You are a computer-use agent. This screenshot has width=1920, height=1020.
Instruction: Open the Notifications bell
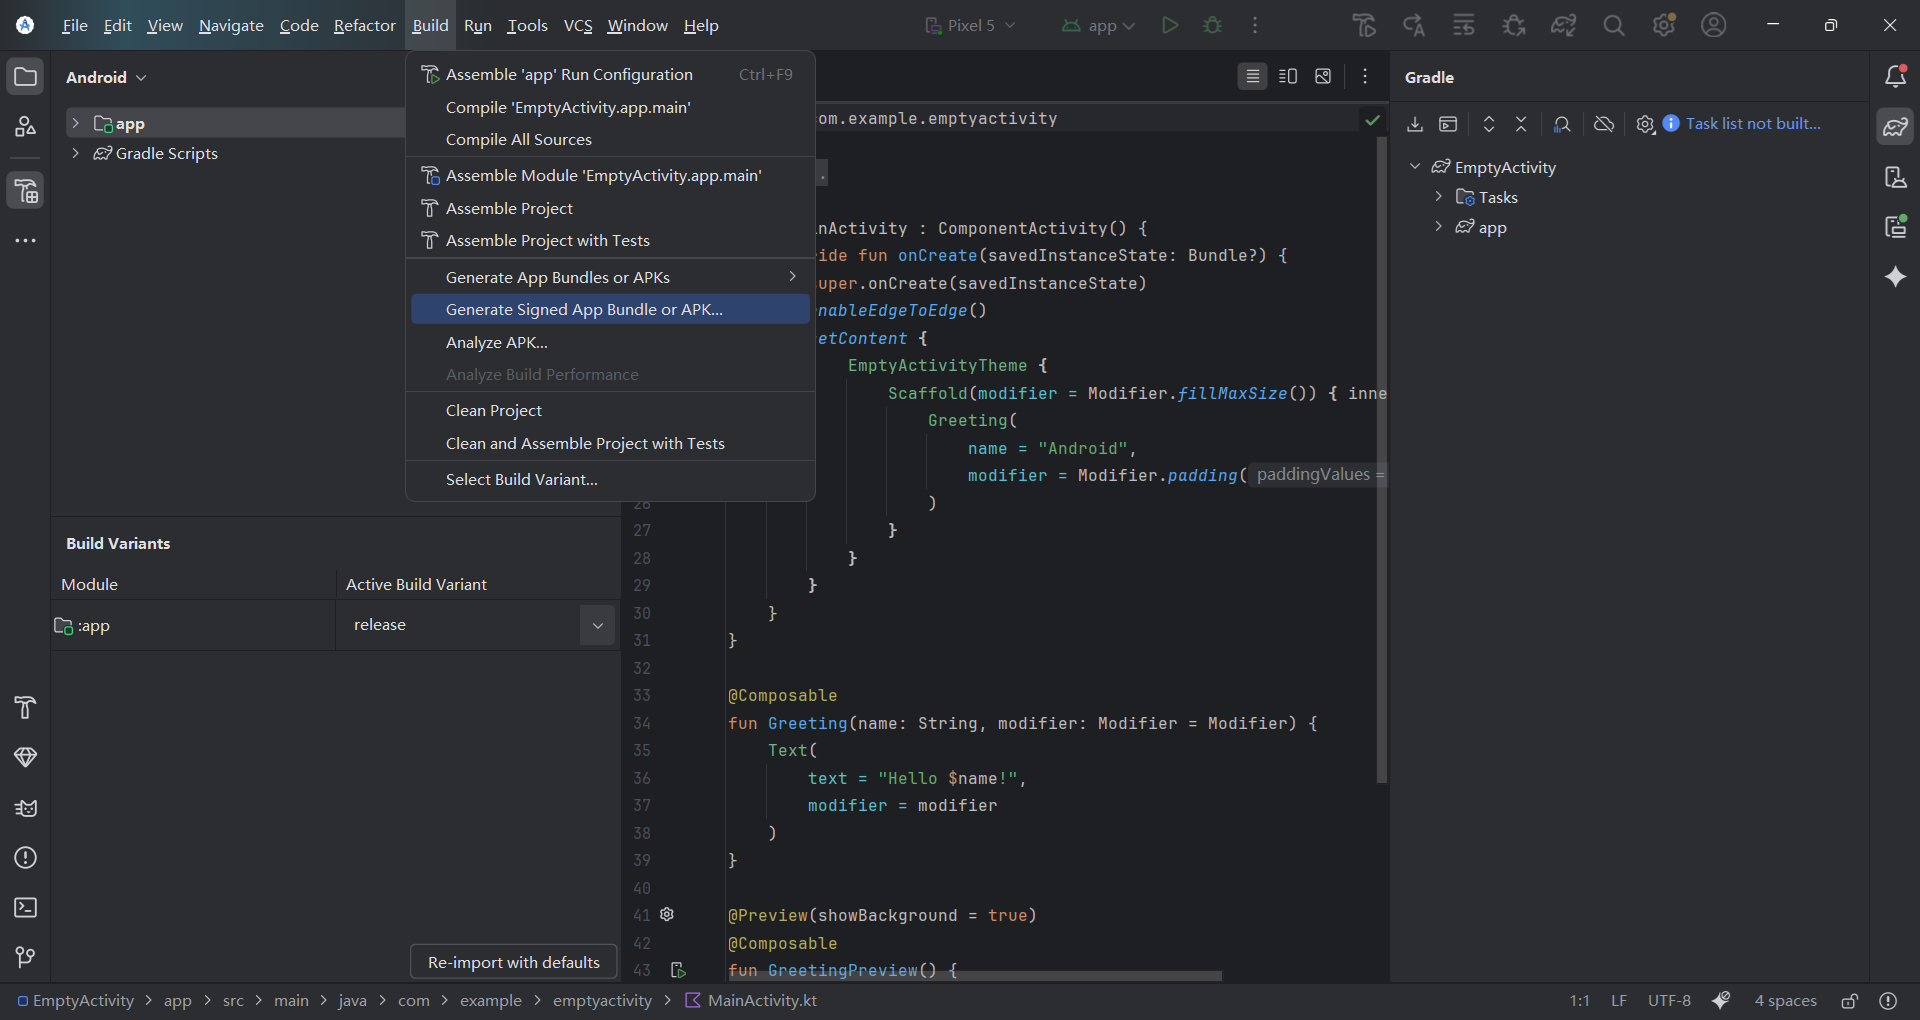1895,76
